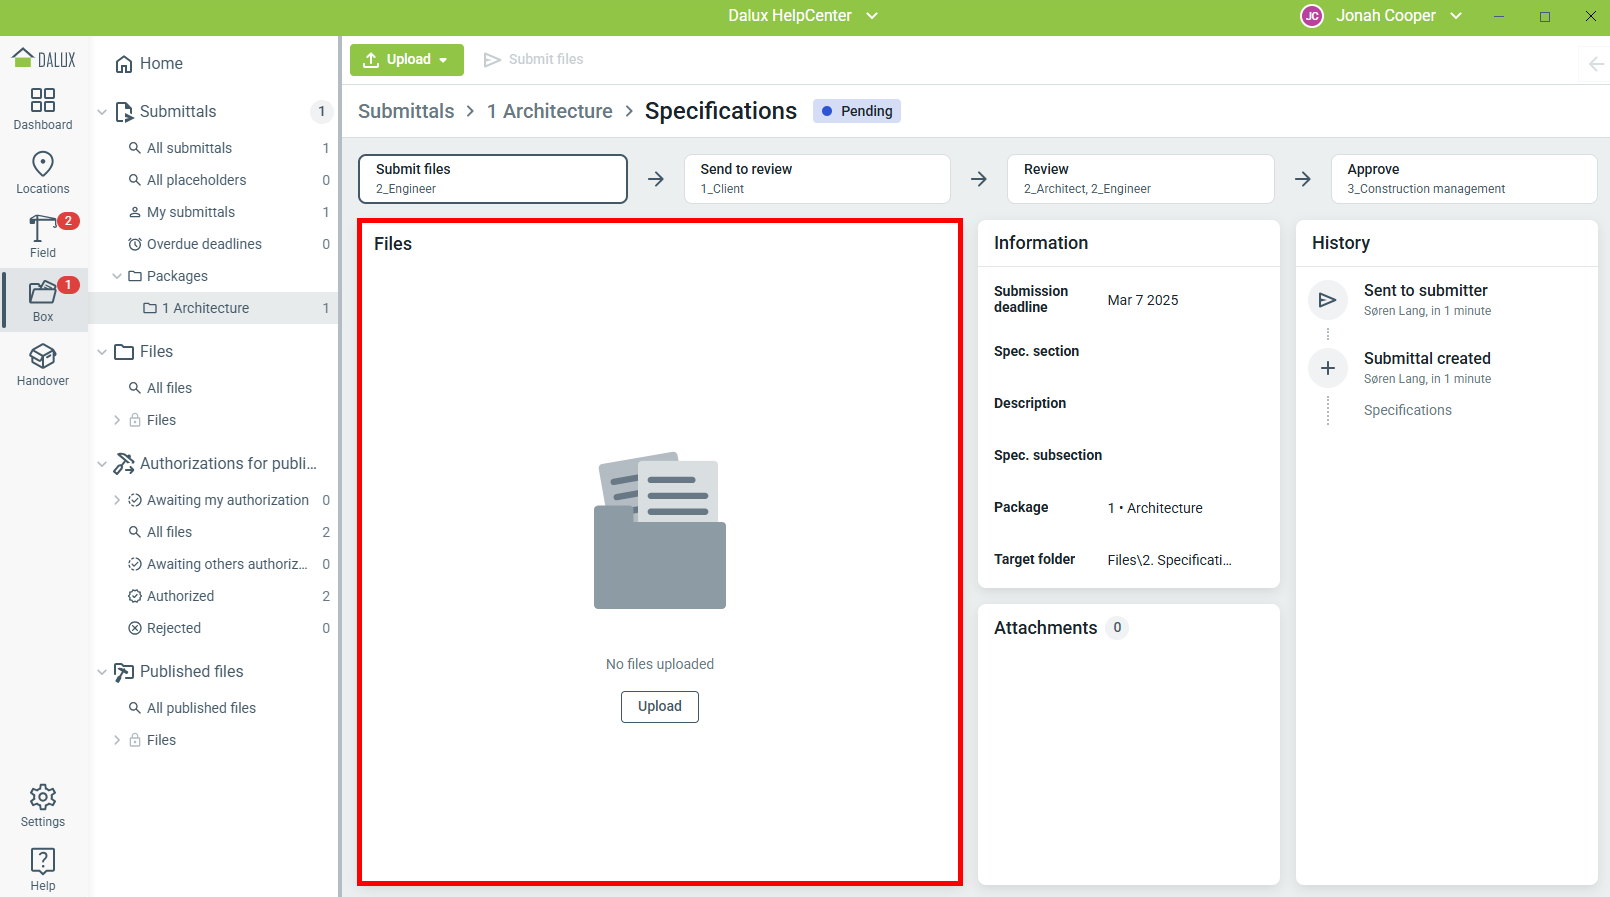1610x897 pixels.
Task: Click the Sent to submitter history icon
Action: pos(1327,300)
